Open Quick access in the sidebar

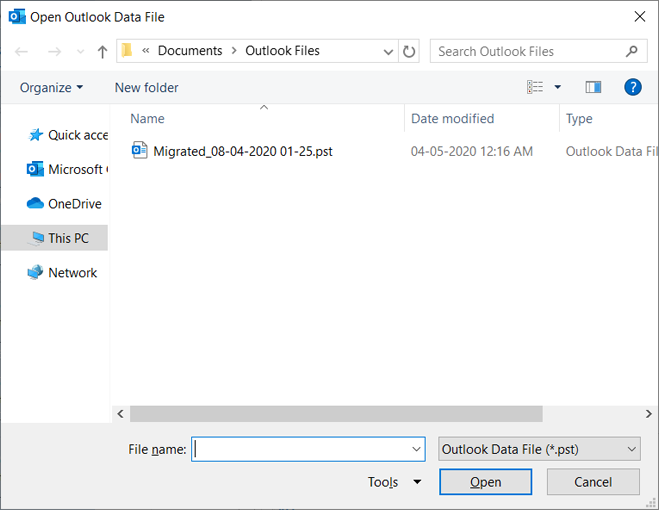coord(67,135)
